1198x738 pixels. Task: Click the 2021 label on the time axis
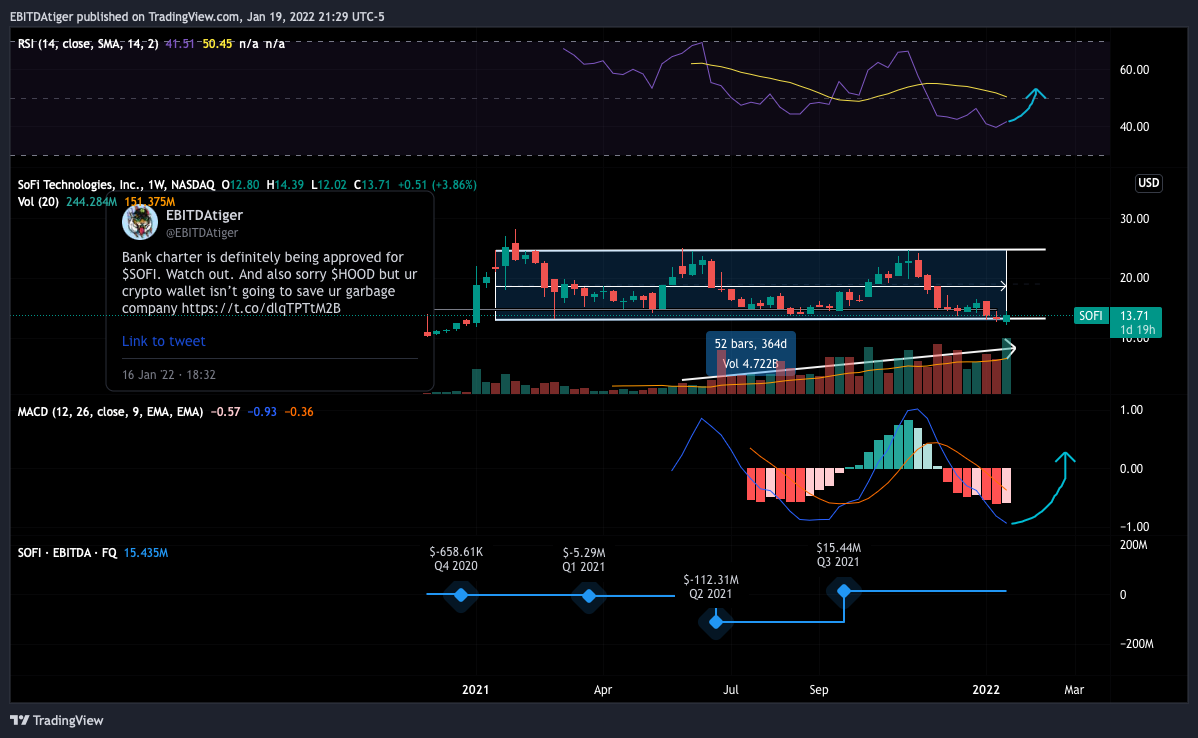[475, 689]
